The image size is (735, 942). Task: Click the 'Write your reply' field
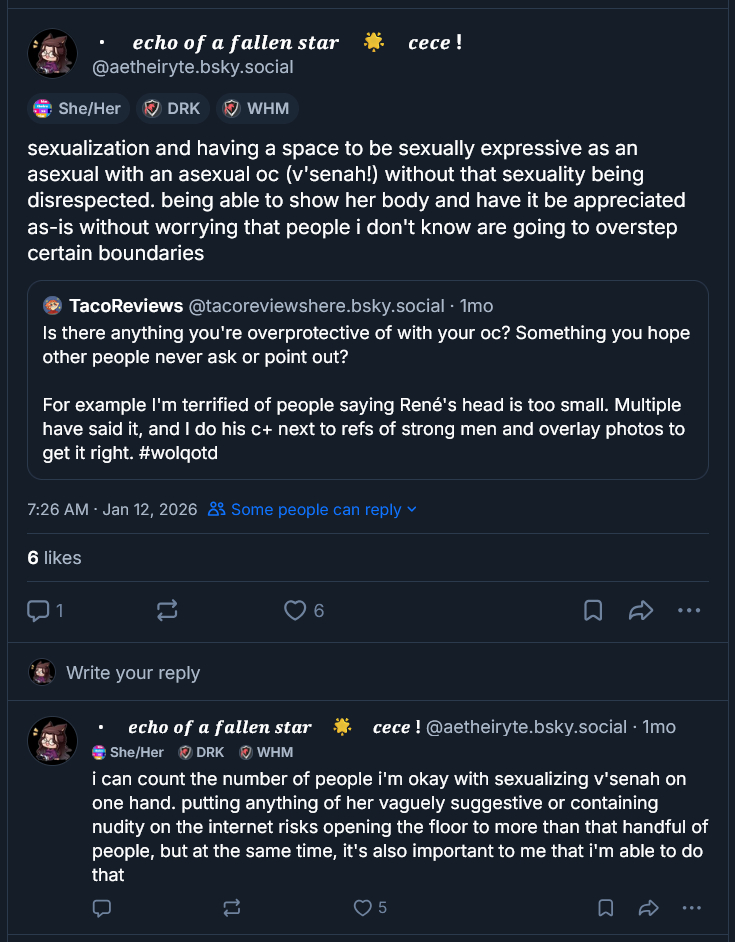tap(133, 673)
